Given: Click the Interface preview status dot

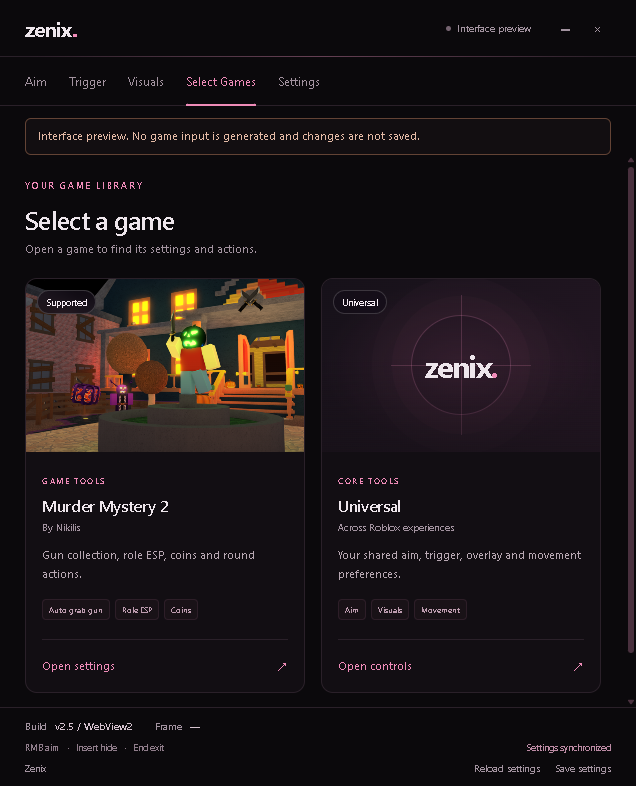Looking at the screenshot, I should pyautogui.click(x=448, y=29).
